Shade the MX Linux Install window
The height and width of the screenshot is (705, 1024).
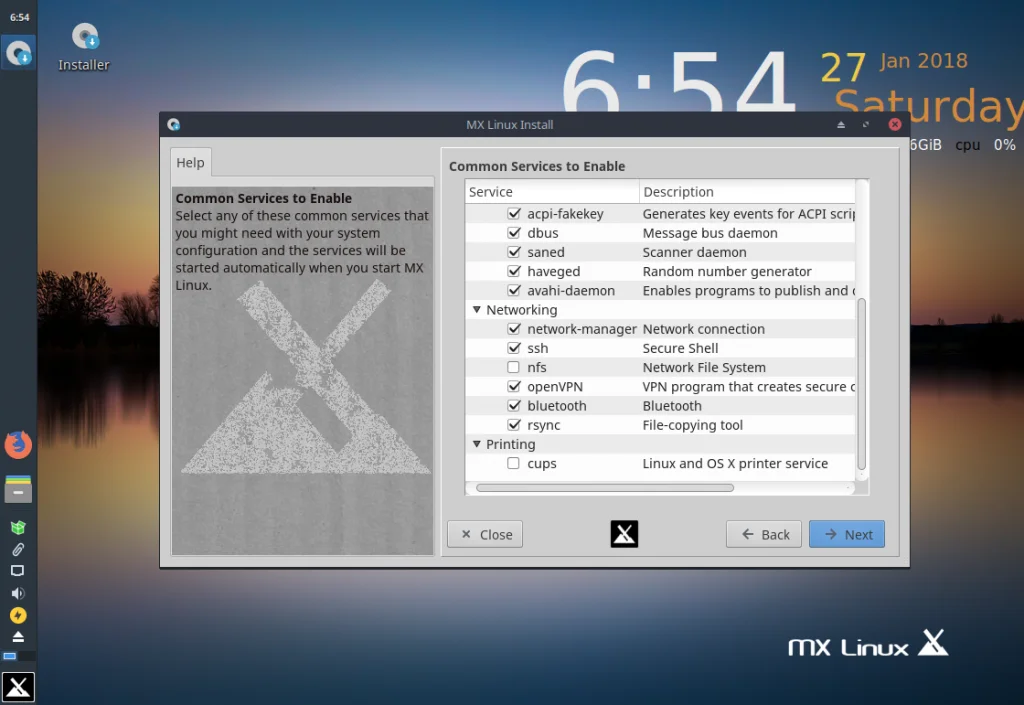pyautogui.click(x=841, y=124)
